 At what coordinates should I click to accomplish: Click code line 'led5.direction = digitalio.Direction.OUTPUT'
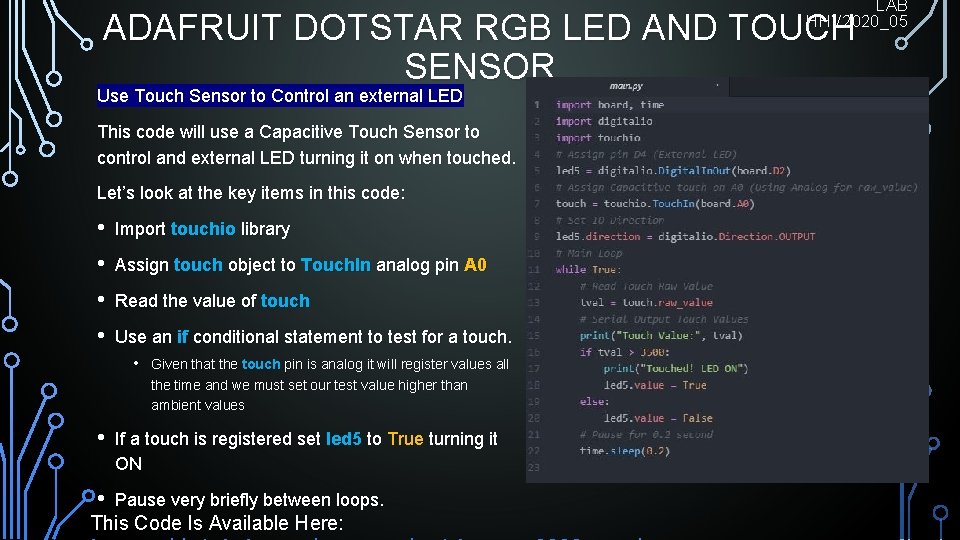pos(685,237)
